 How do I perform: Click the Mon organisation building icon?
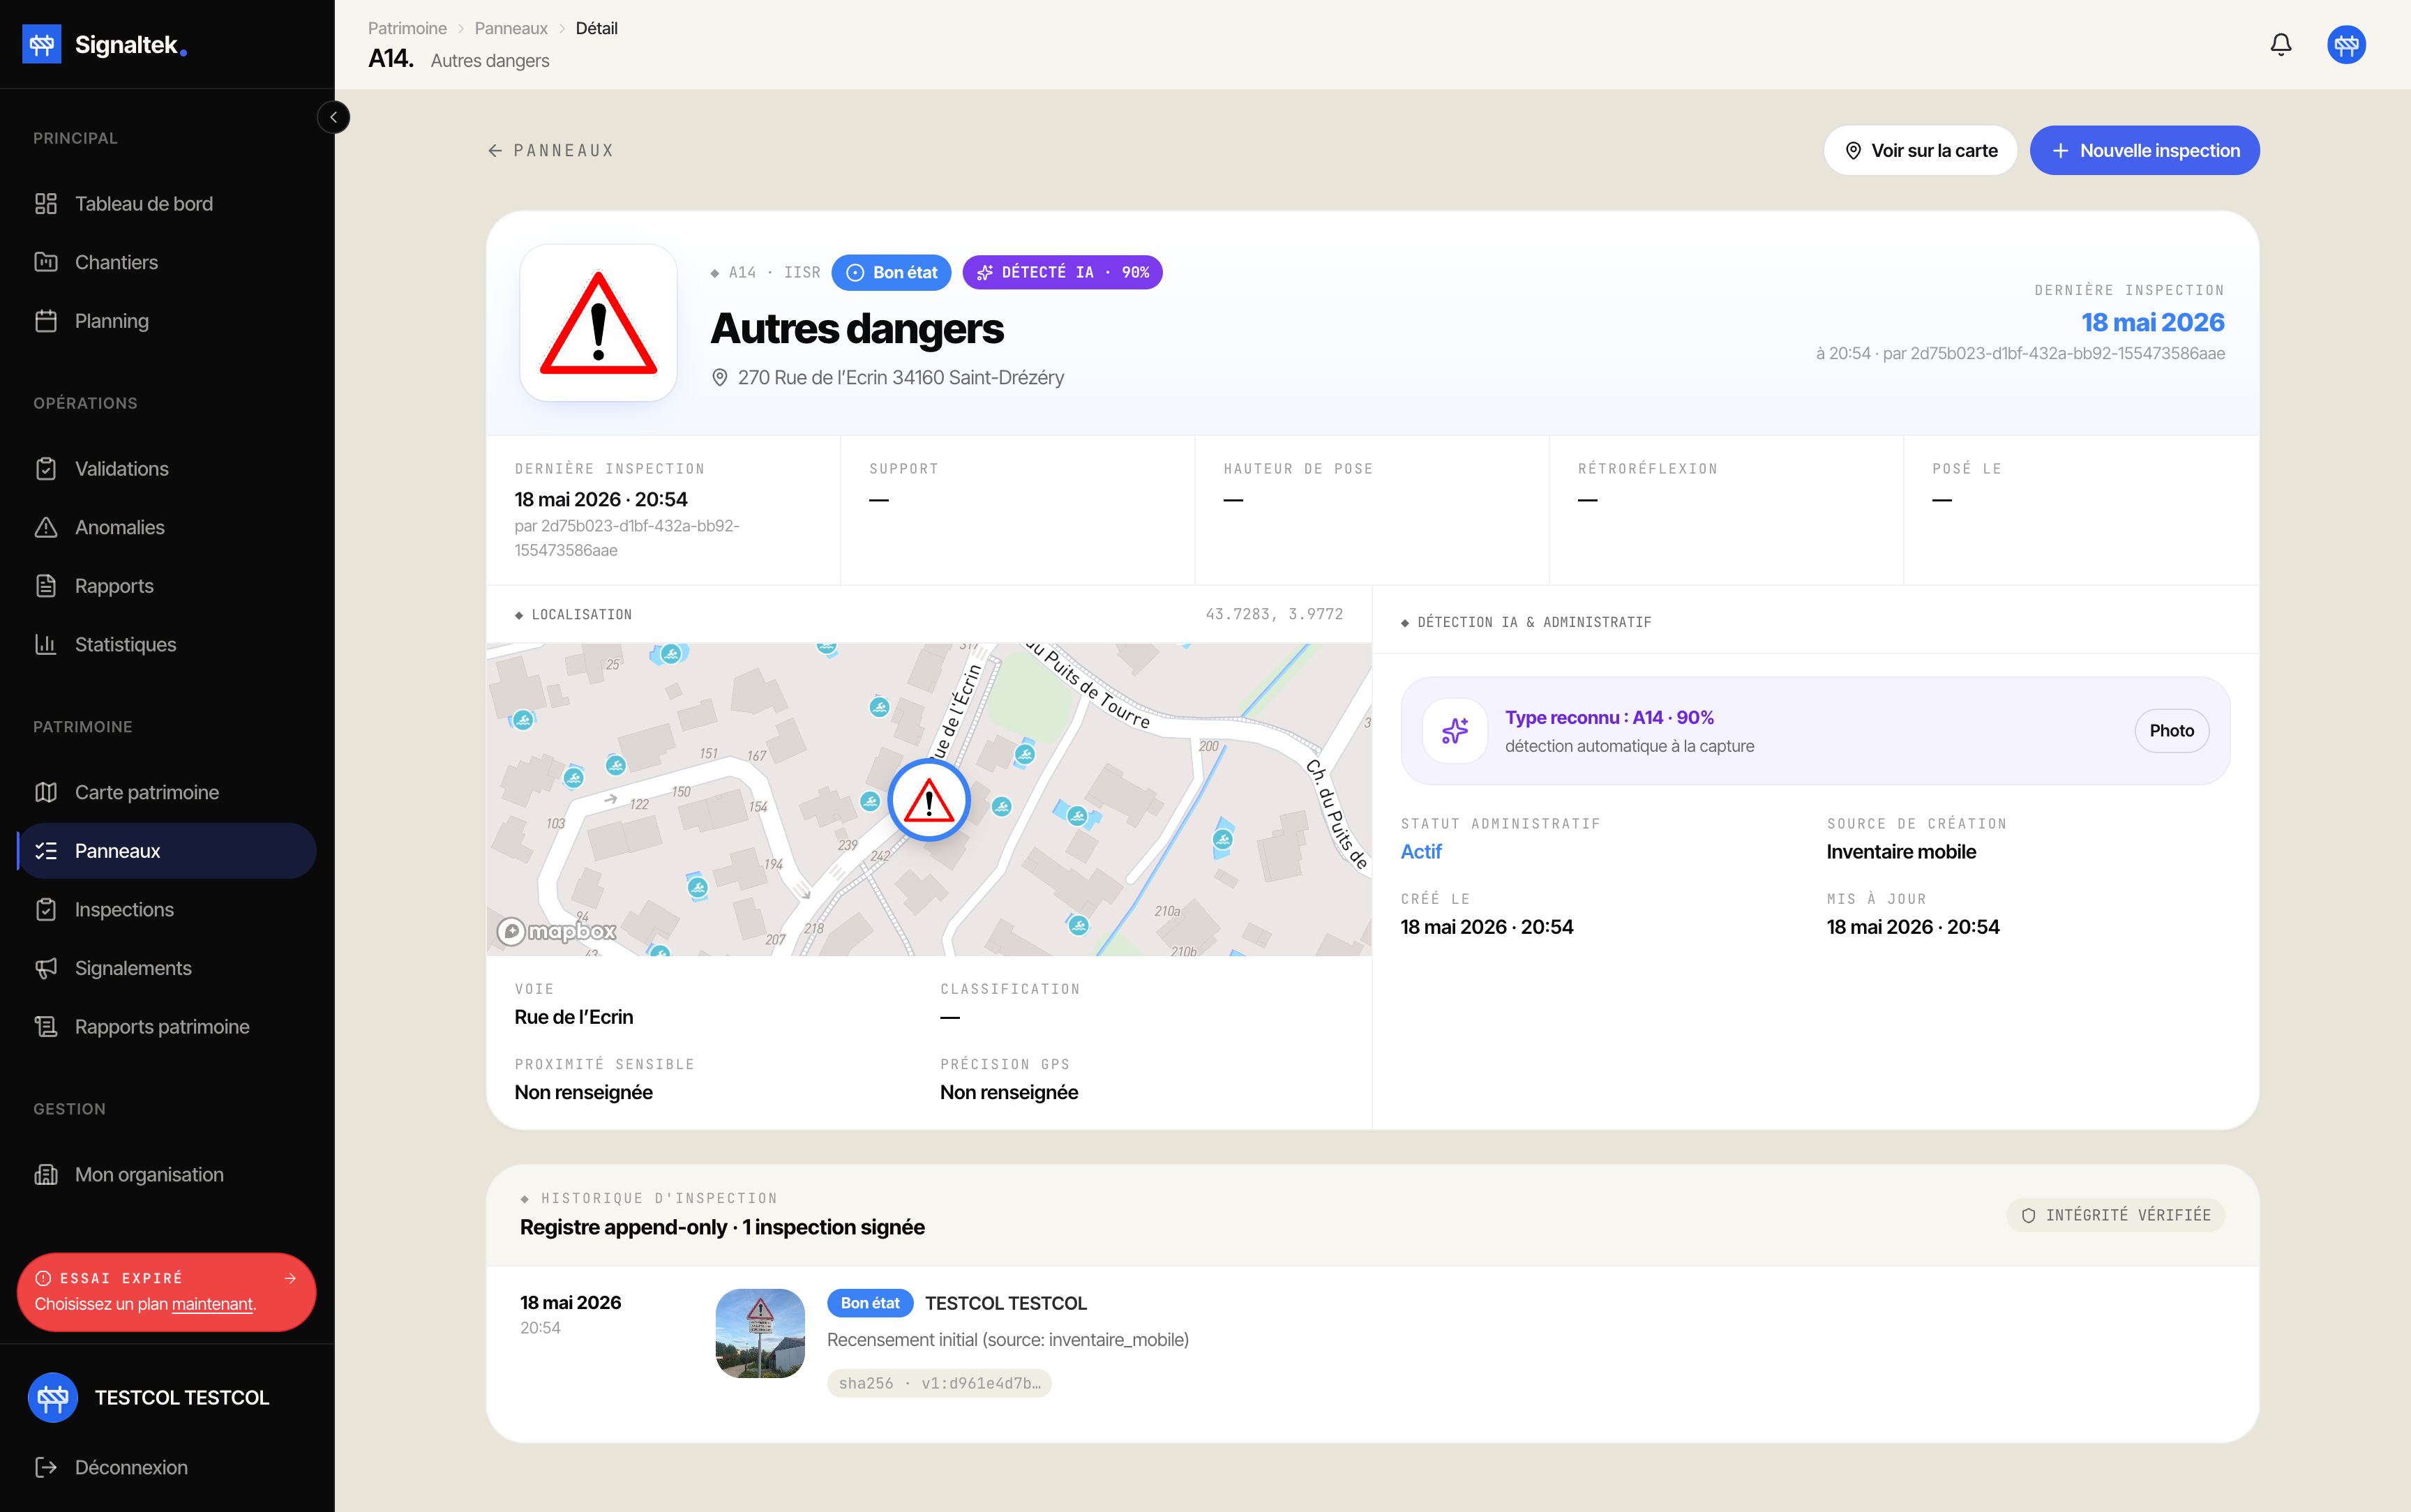point(46,1175)
